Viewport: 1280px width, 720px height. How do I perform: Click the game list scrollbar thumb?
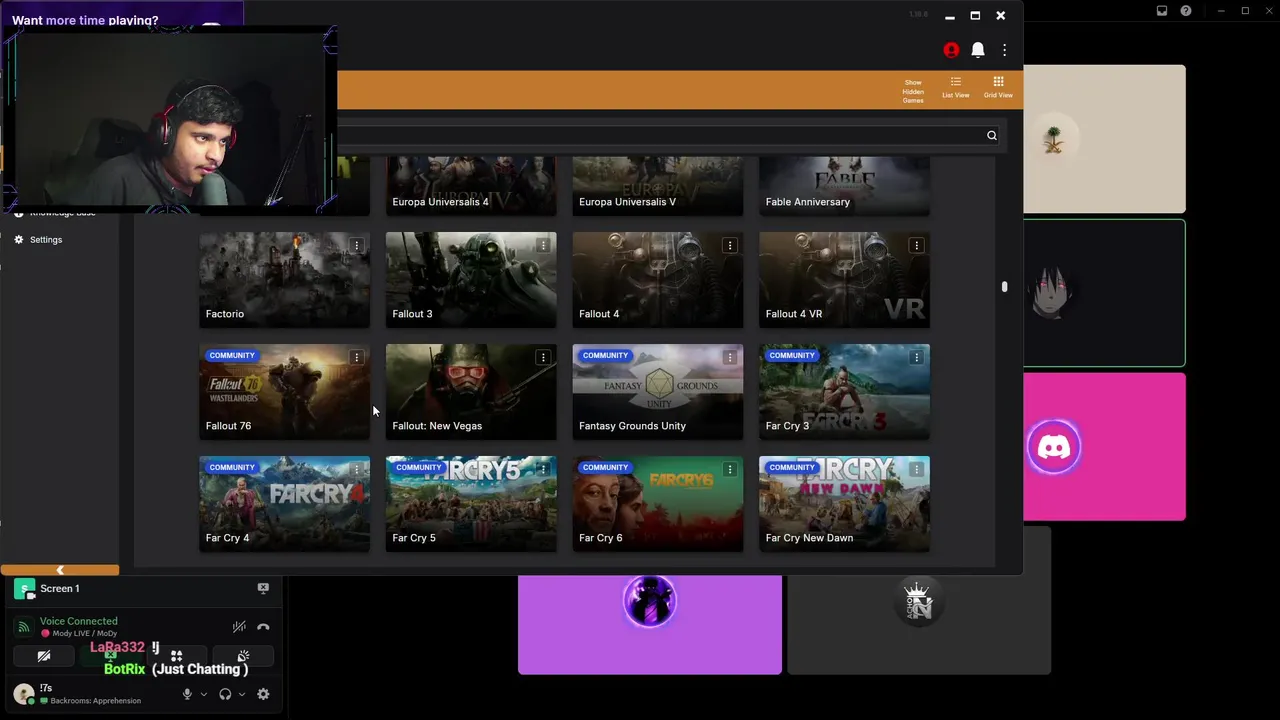1004,287
